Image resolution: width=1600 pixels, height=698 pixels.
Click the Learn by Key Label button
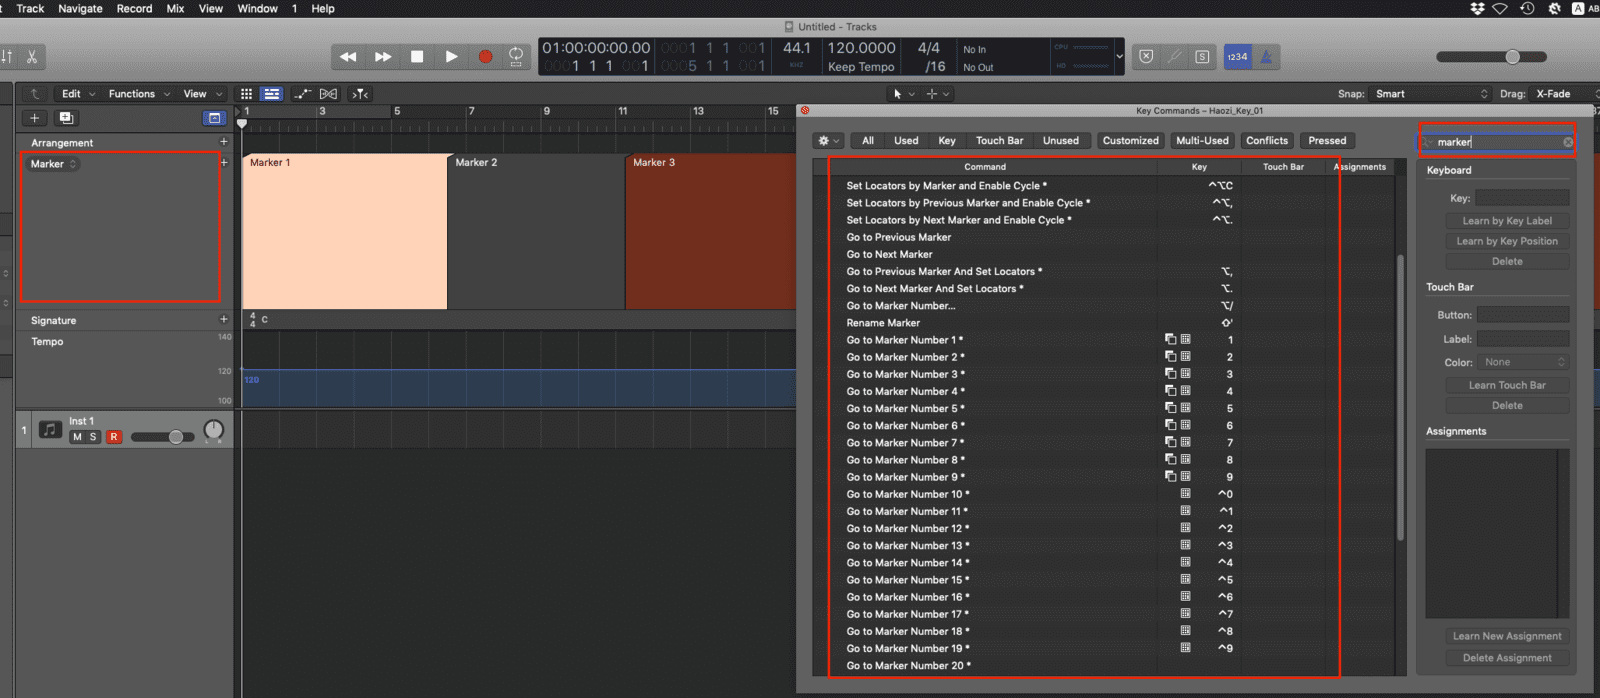[1507, 221]
